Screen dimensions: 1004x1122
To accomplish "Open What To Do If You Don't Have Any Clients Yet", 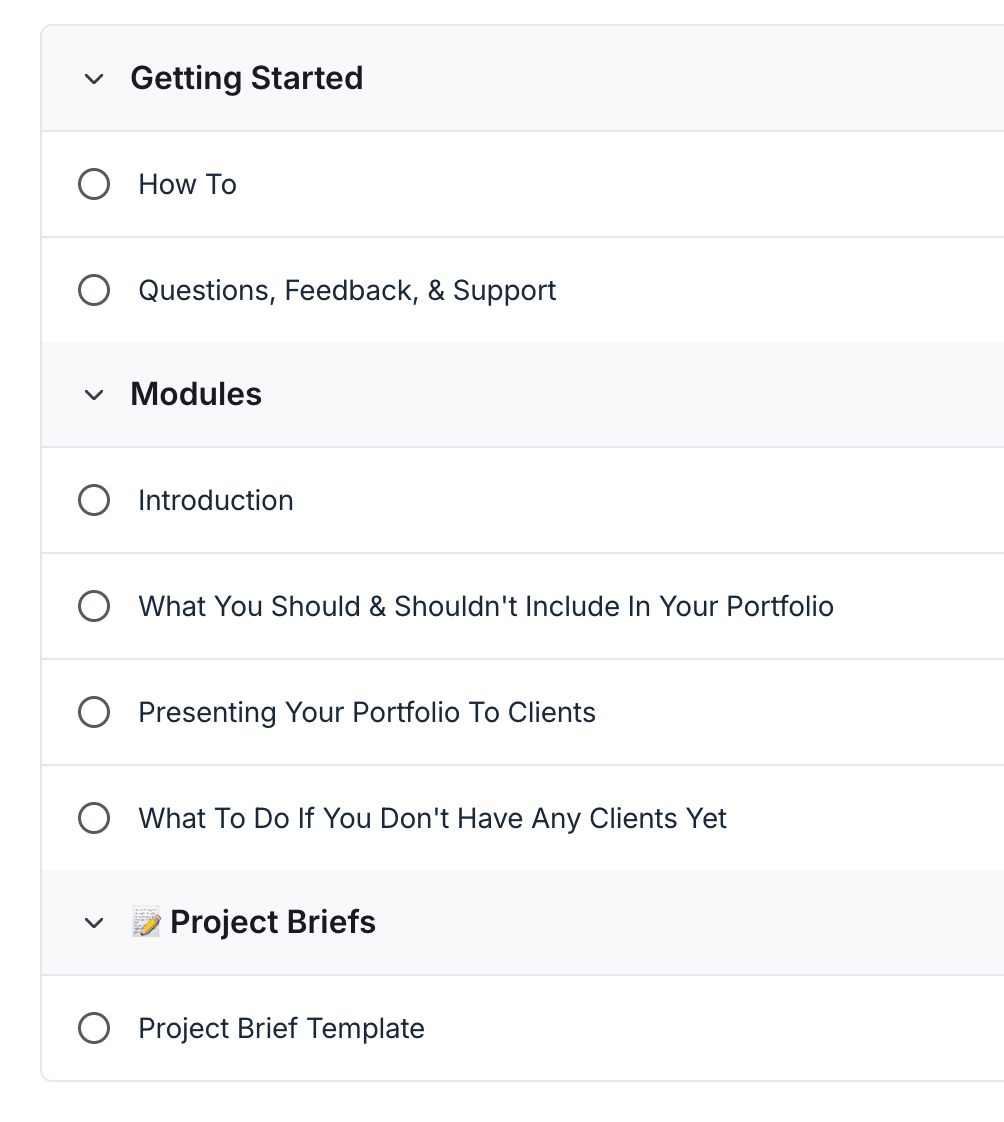I will point(432,818).
